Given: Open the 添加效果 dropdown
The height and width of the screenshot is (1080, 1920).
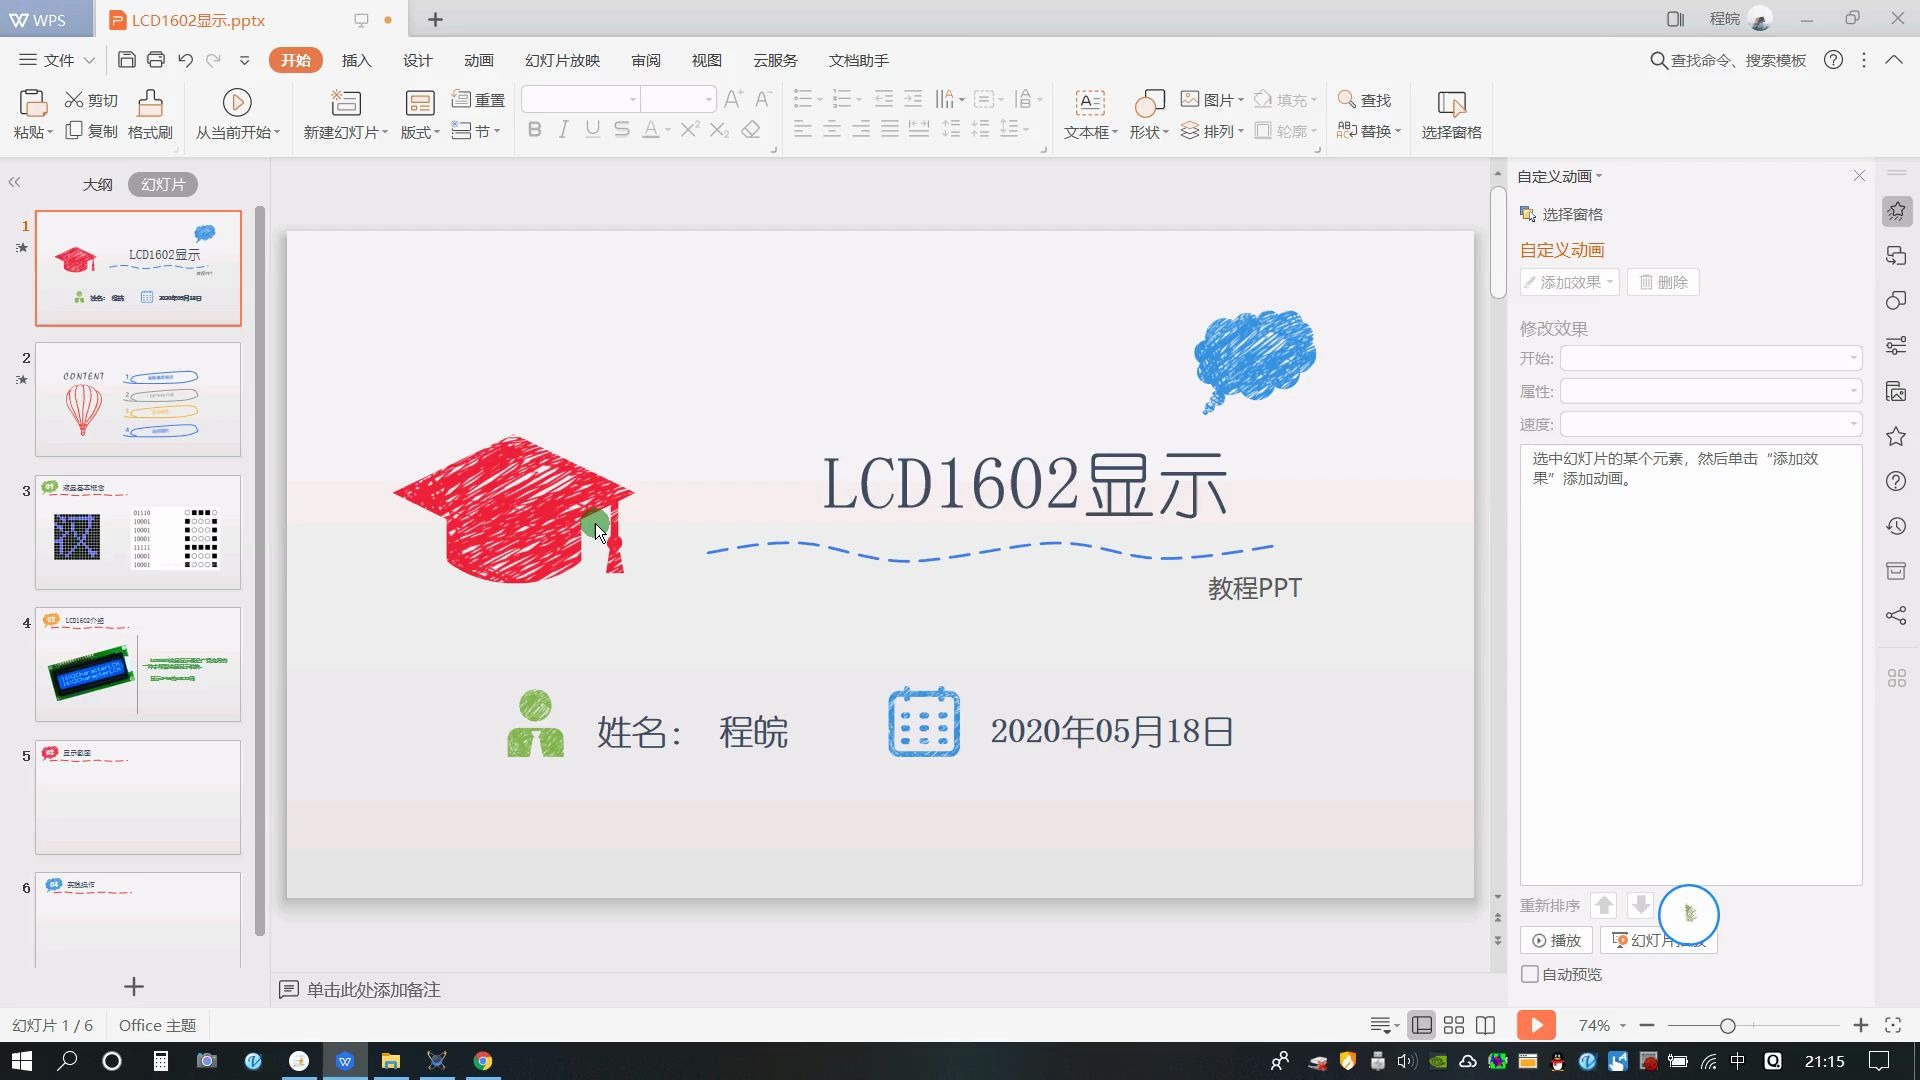Looking at the screenshot, I should click(x=1568, y=282).
